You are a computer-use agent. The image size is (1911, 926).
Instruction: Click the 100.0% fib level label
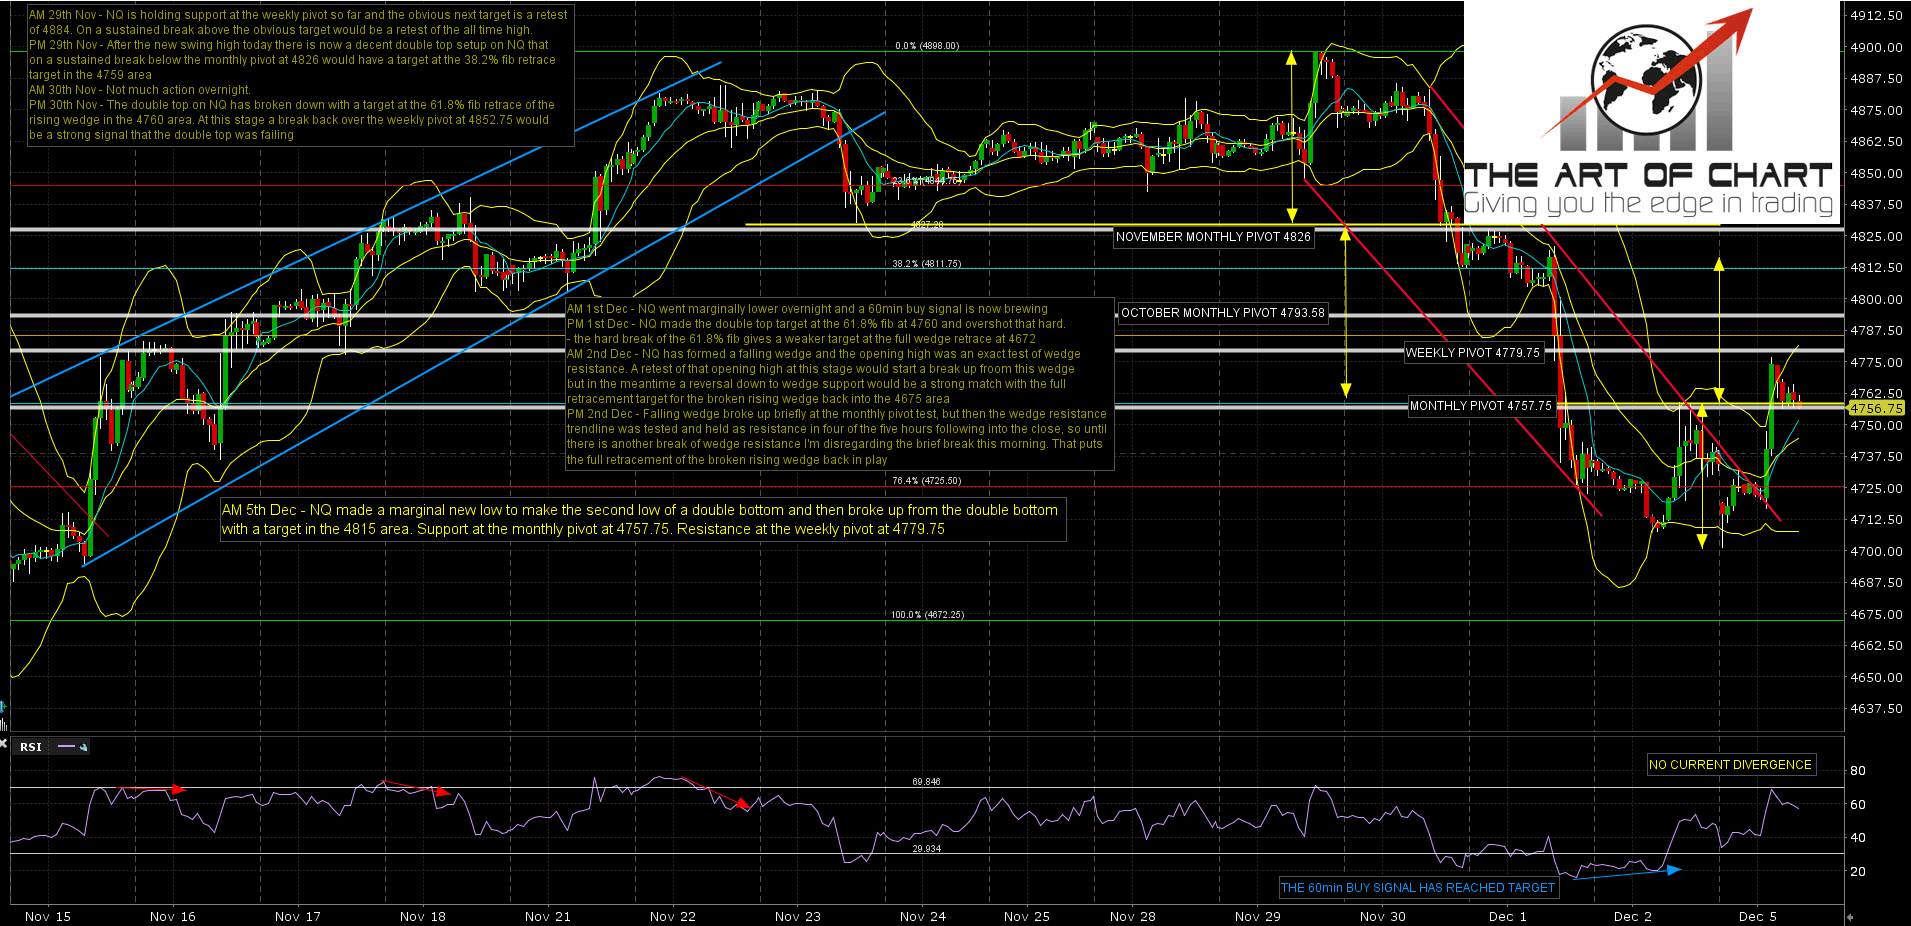pyautogui.click(x=927, y=615)
